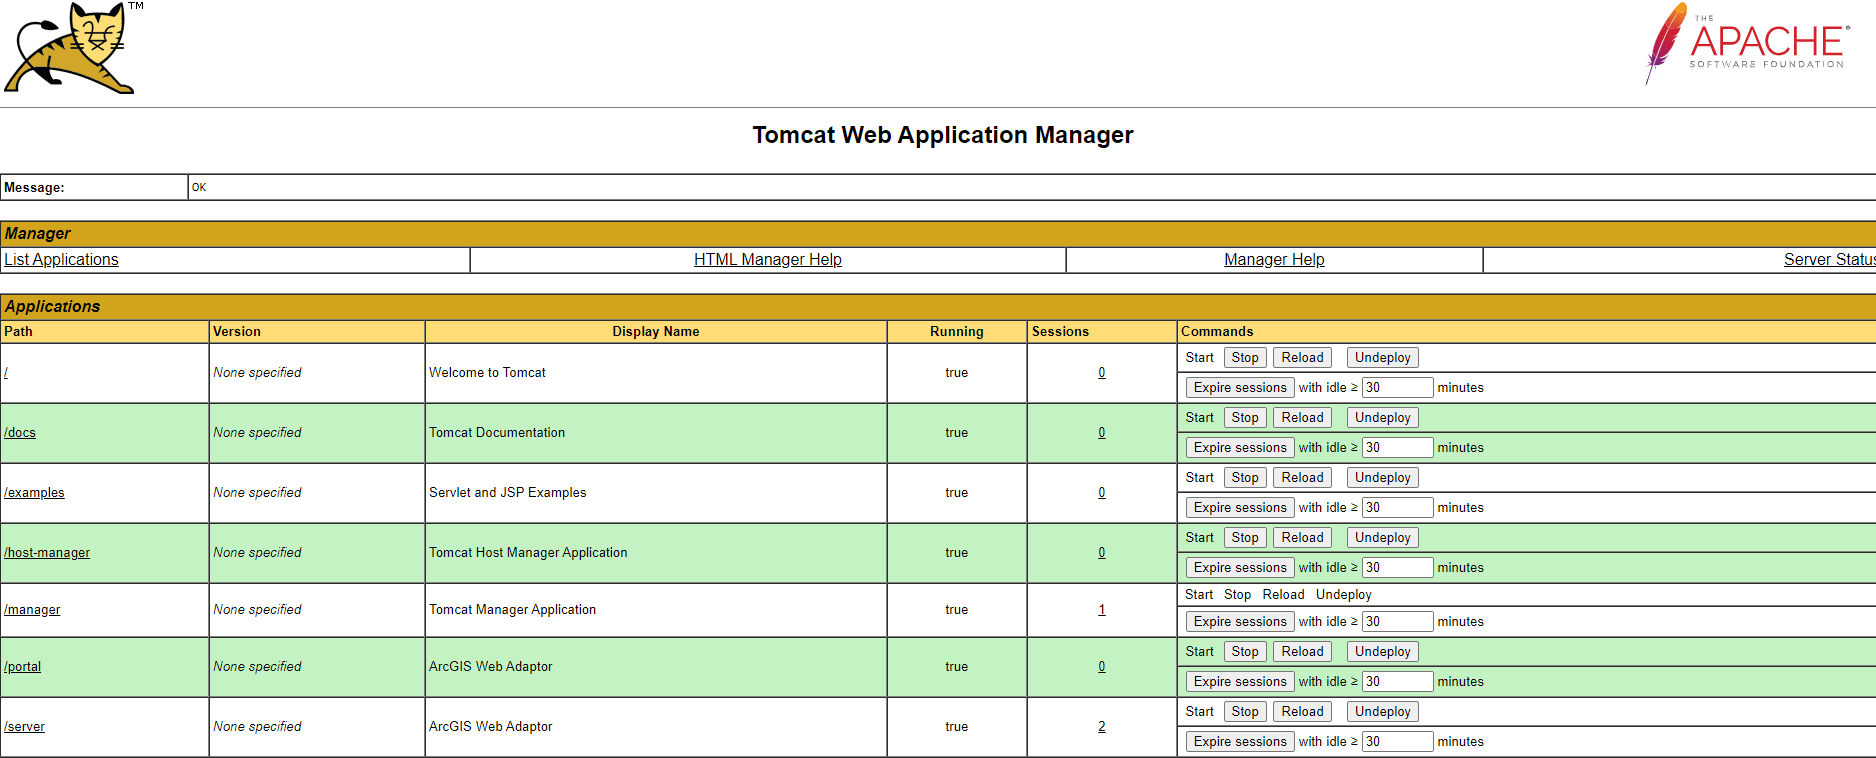Screen dimensions: 1876x758
Task: Click the 'OK' message text
Action: (199, 188)
